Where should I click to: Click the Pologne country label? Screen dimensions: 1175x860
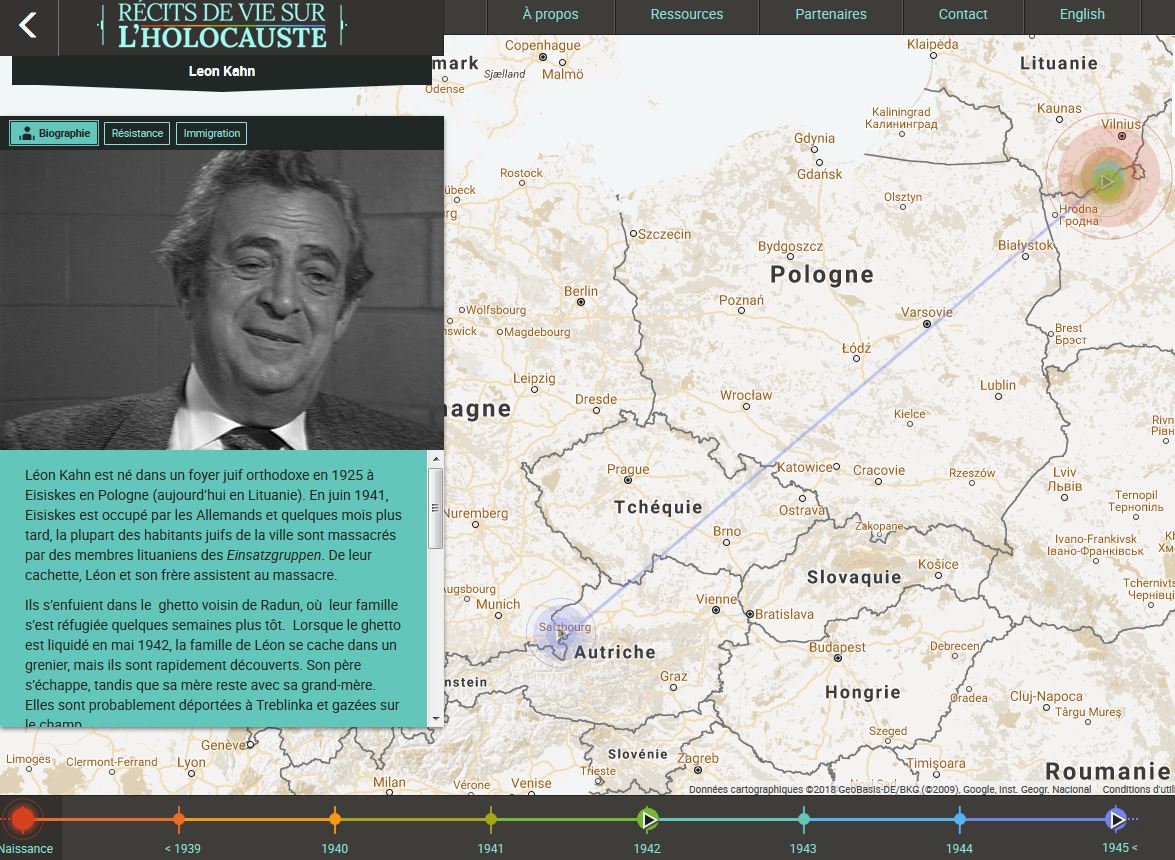pyautogui.click(x=822, y=274)
